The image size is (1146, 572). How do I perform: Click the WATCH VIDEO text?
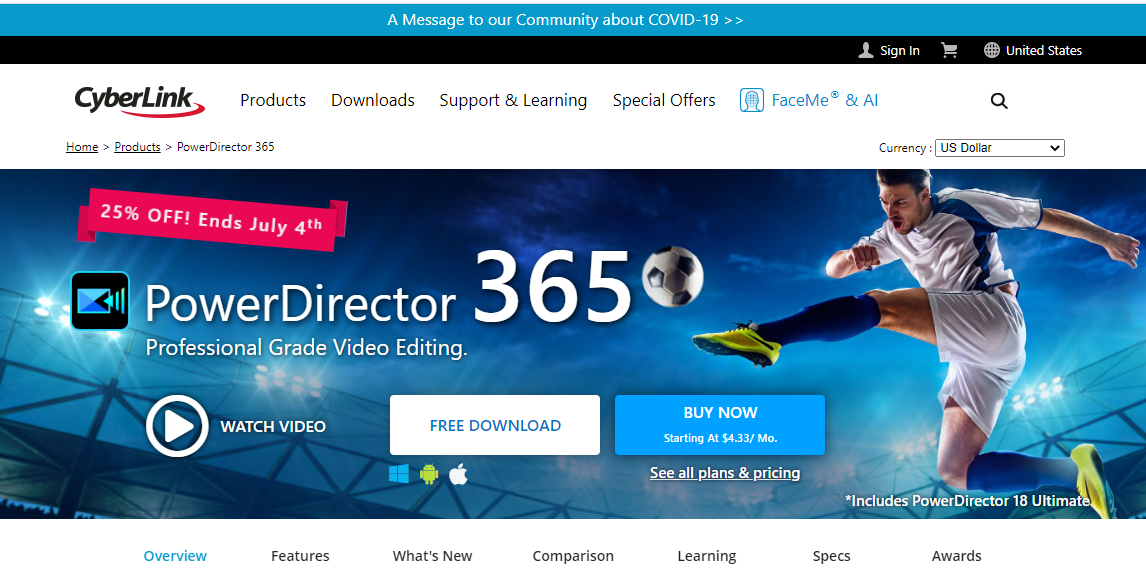pyautogui.click(x=273, y=426)
